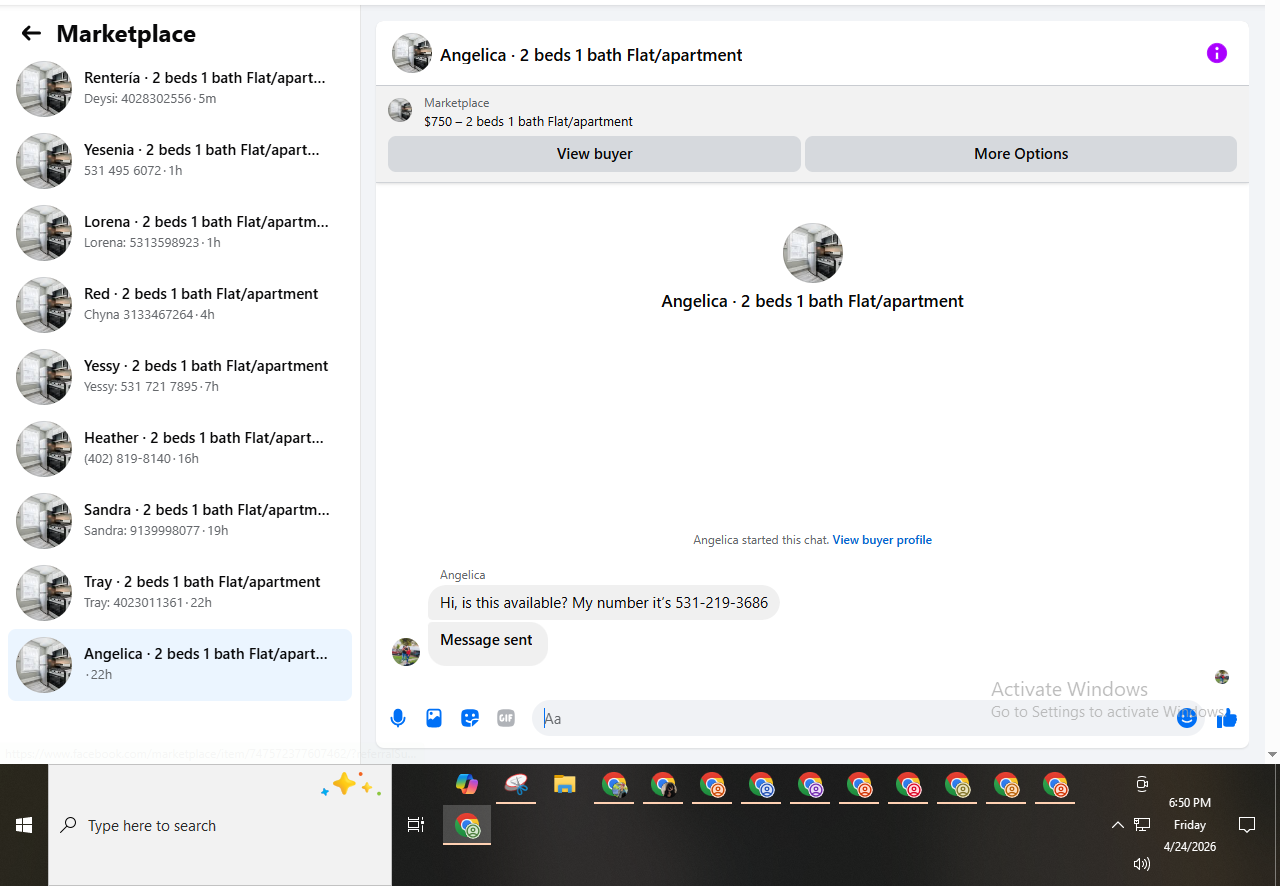1280x886 pixels.
Task: Click sender avatar beside "Message sent"
Action: 406,652
